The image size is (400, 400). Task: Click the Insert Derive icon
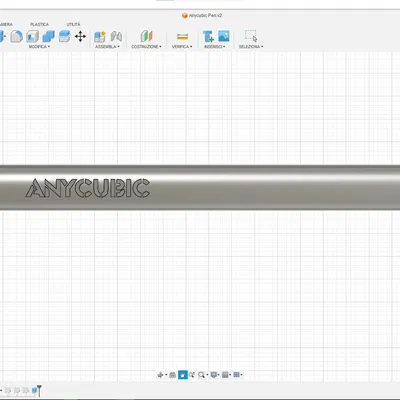click(x=208, y=36)
